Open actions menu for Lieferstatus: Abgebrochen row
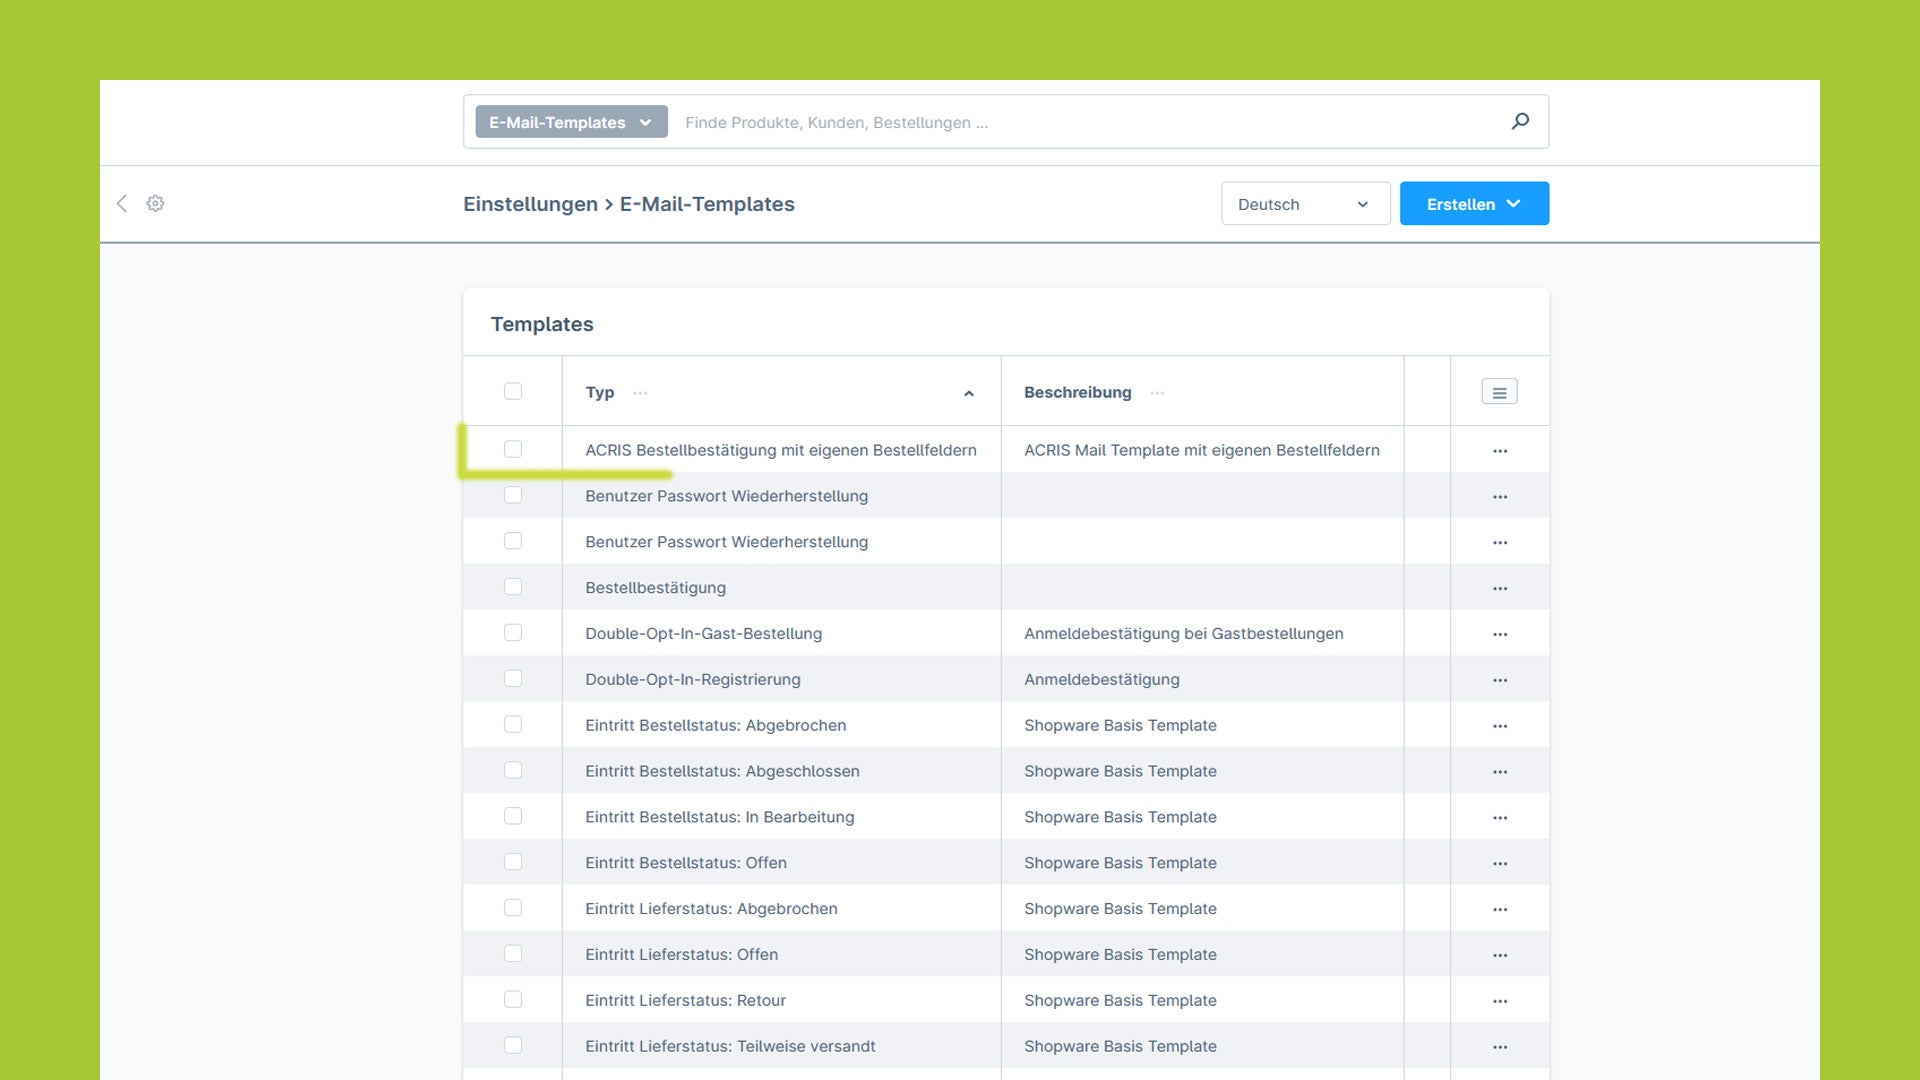The image size is (1920, 1080). pos(1500,909)
